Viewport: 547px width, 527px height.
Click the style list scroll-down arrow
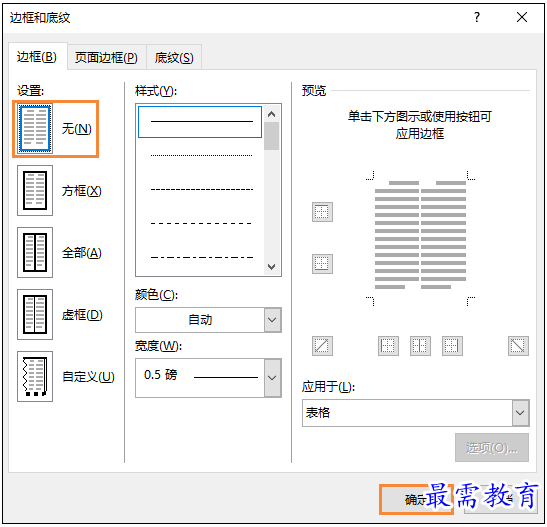point(271,267)
